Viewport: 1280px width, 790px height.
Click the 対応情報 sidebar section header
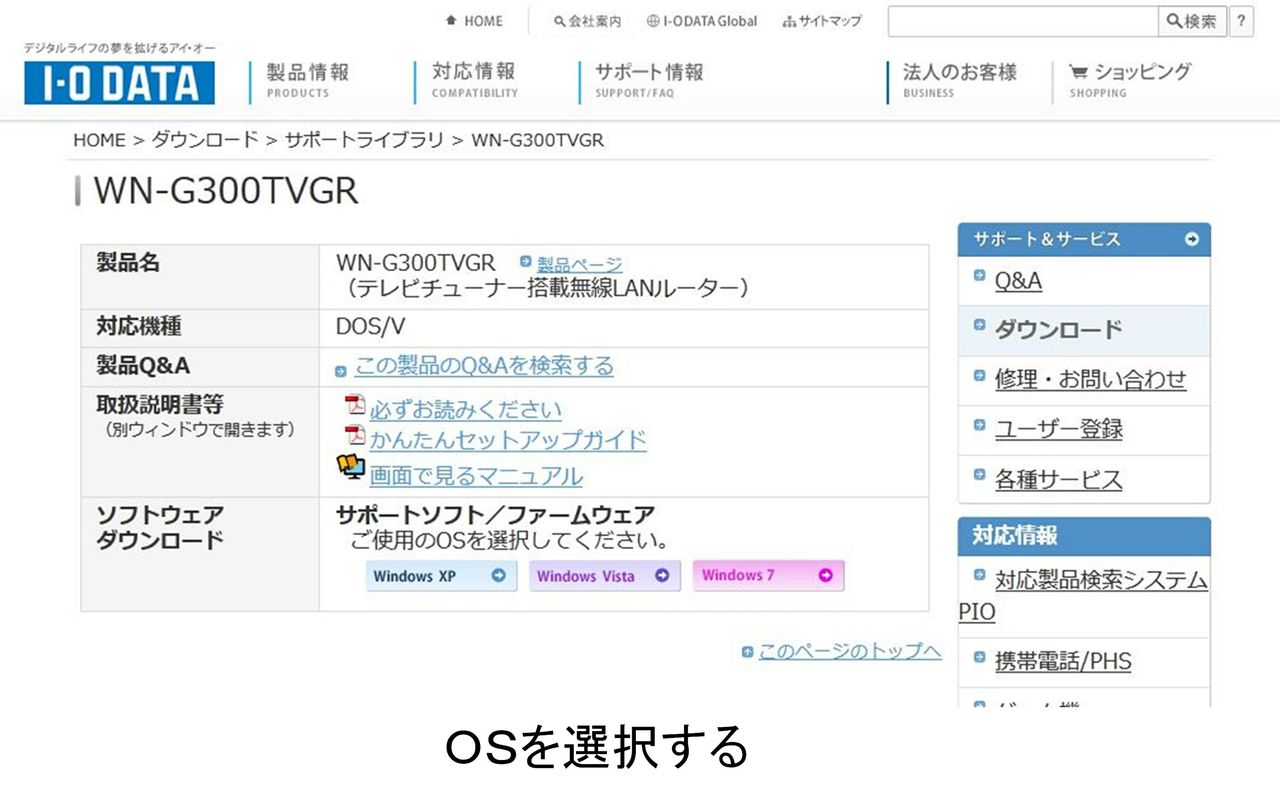coord(1084,536)
